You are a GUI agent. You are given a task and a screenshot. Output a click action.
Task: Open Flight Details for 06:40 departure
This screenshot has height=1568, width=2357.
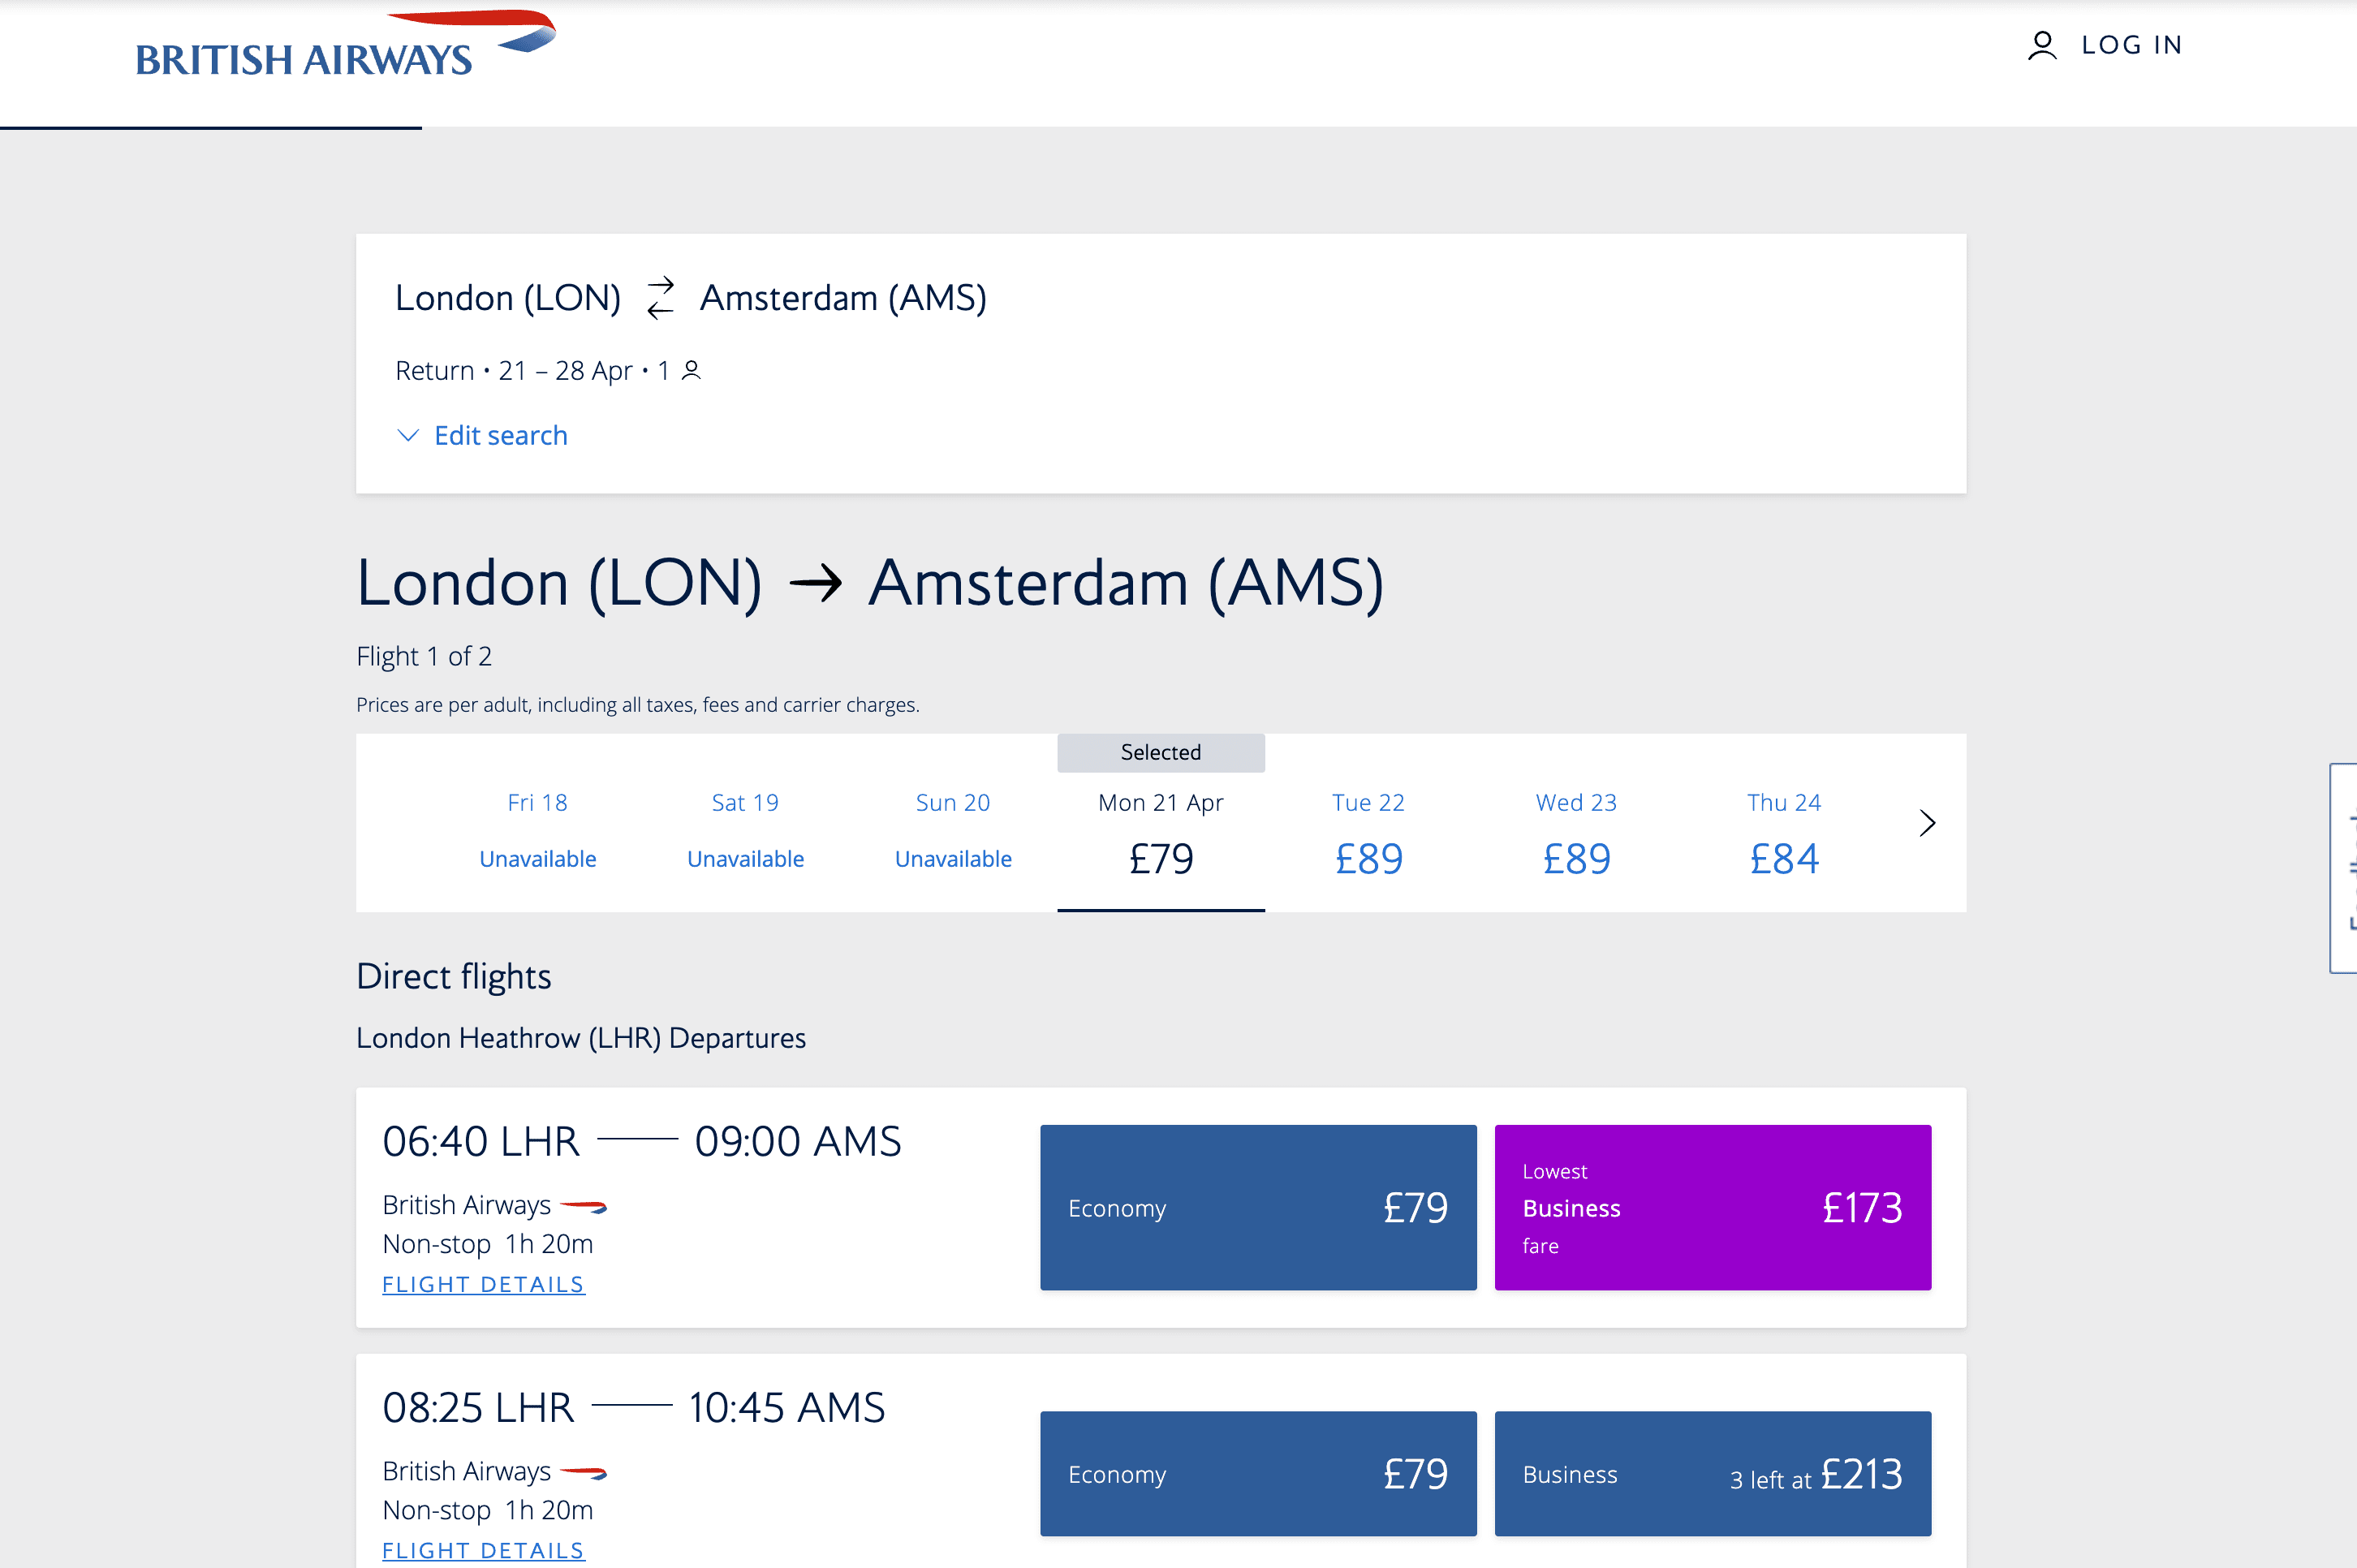point(483,1284)
